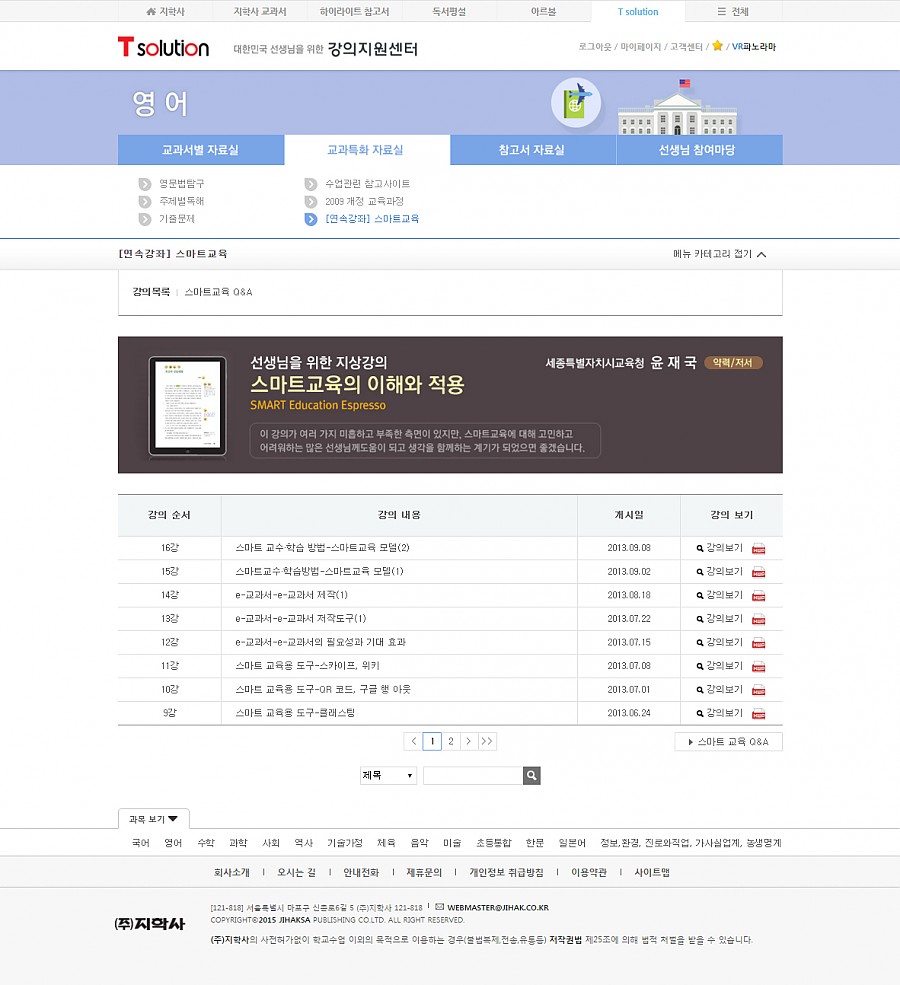The width and height of the screenshot is (900, 985).
Task: Click the search text input field
Action: click(472, 775)
